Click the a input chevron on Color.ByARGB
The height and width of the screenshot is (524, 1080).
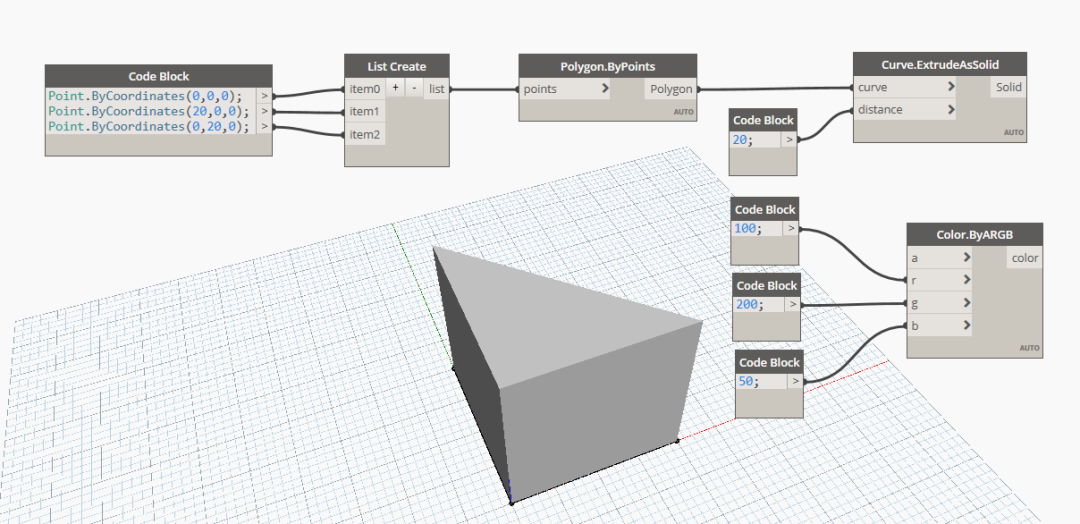click(967, 258)
